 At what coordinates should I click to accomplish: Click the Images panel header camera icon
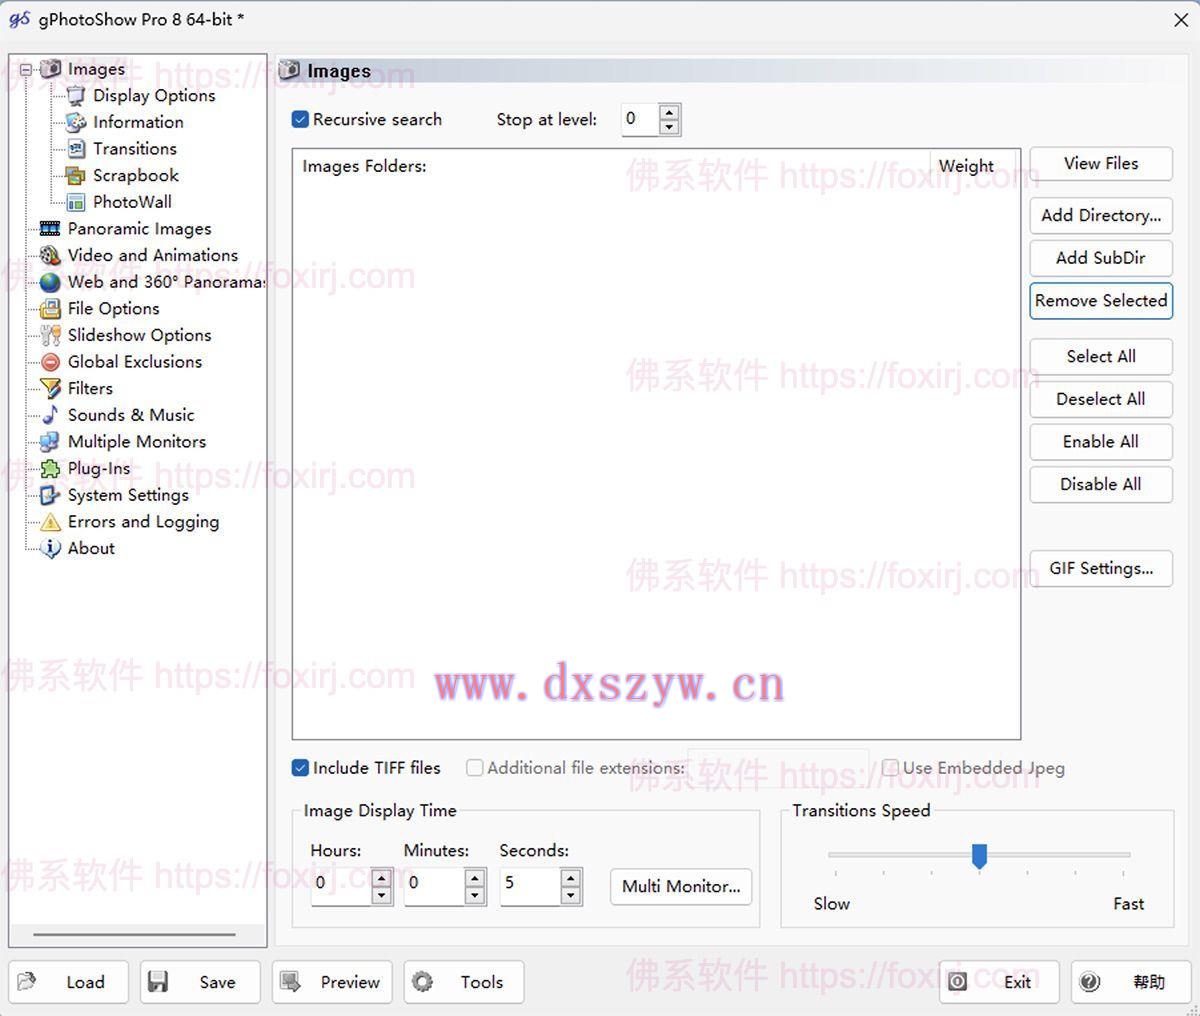[289, 70]
